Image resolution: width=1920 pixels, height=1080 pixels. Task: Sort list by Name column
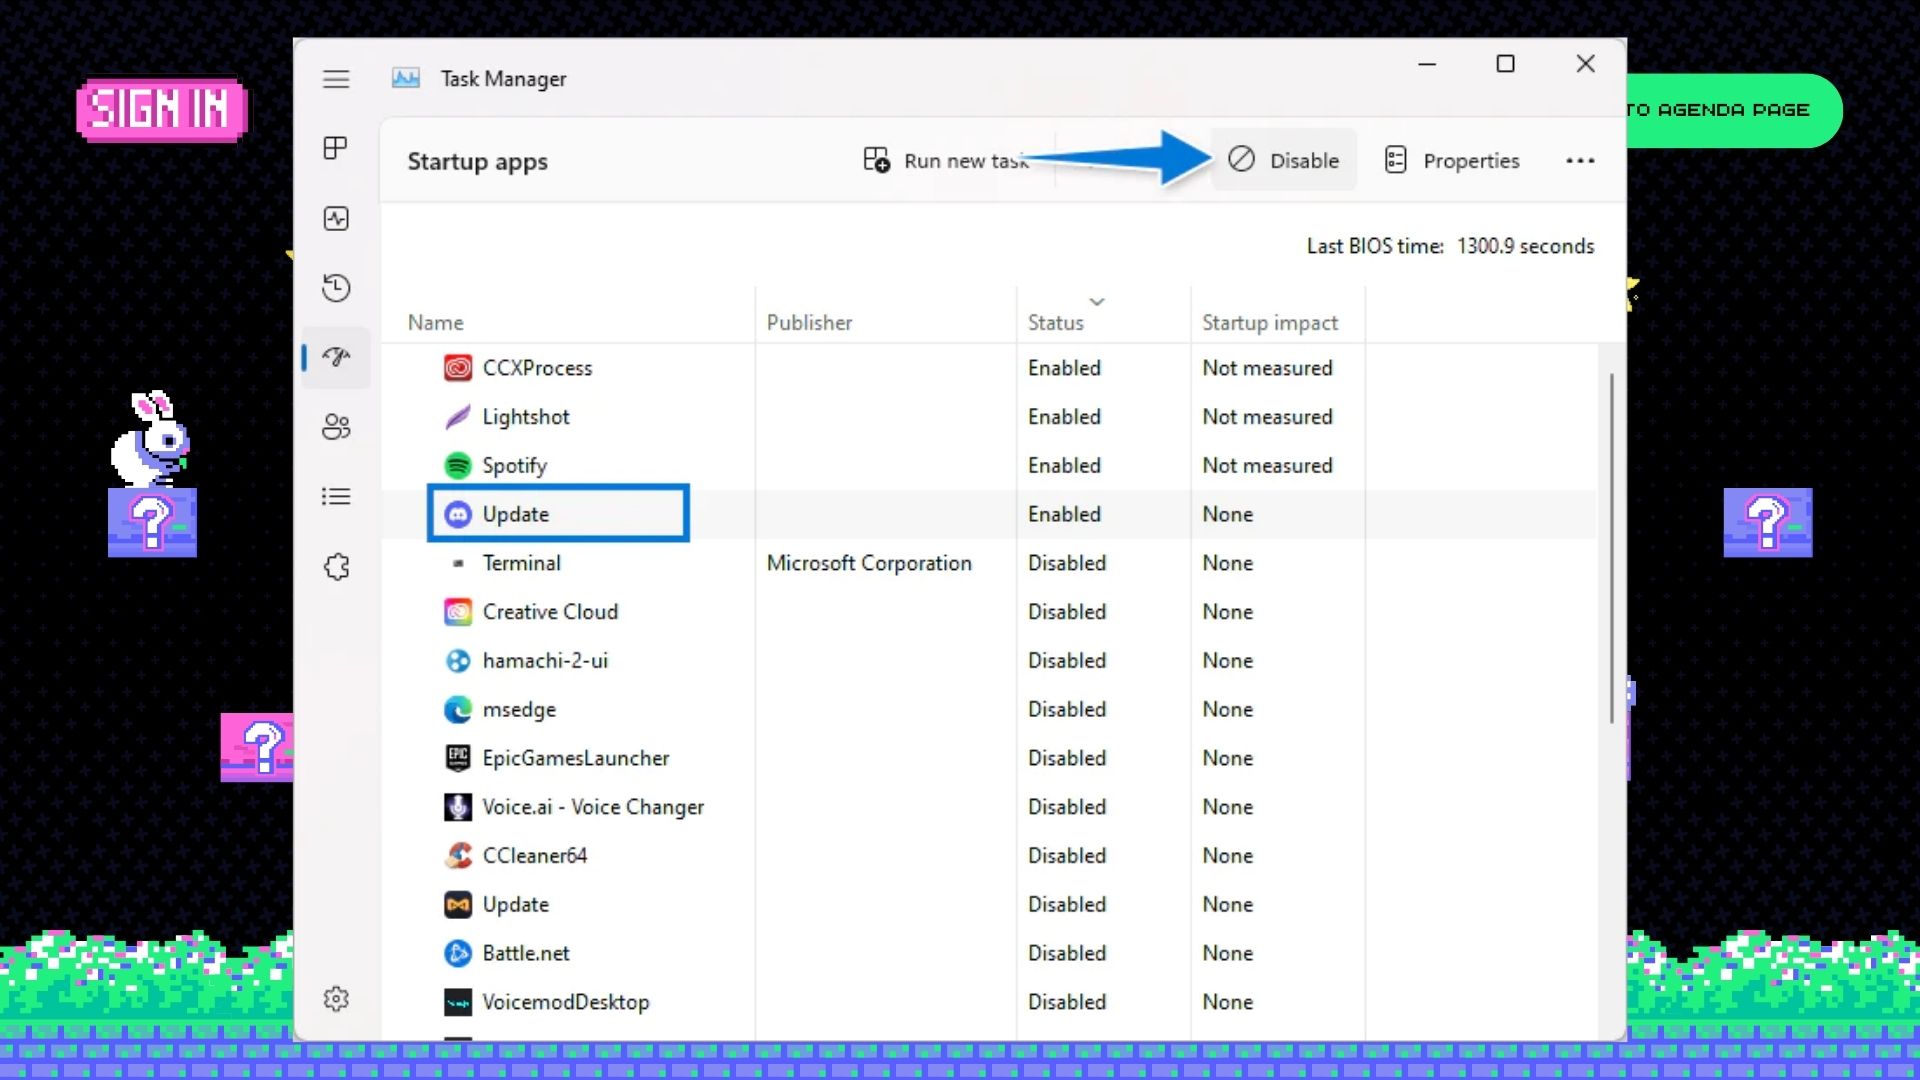coord(436,323)
